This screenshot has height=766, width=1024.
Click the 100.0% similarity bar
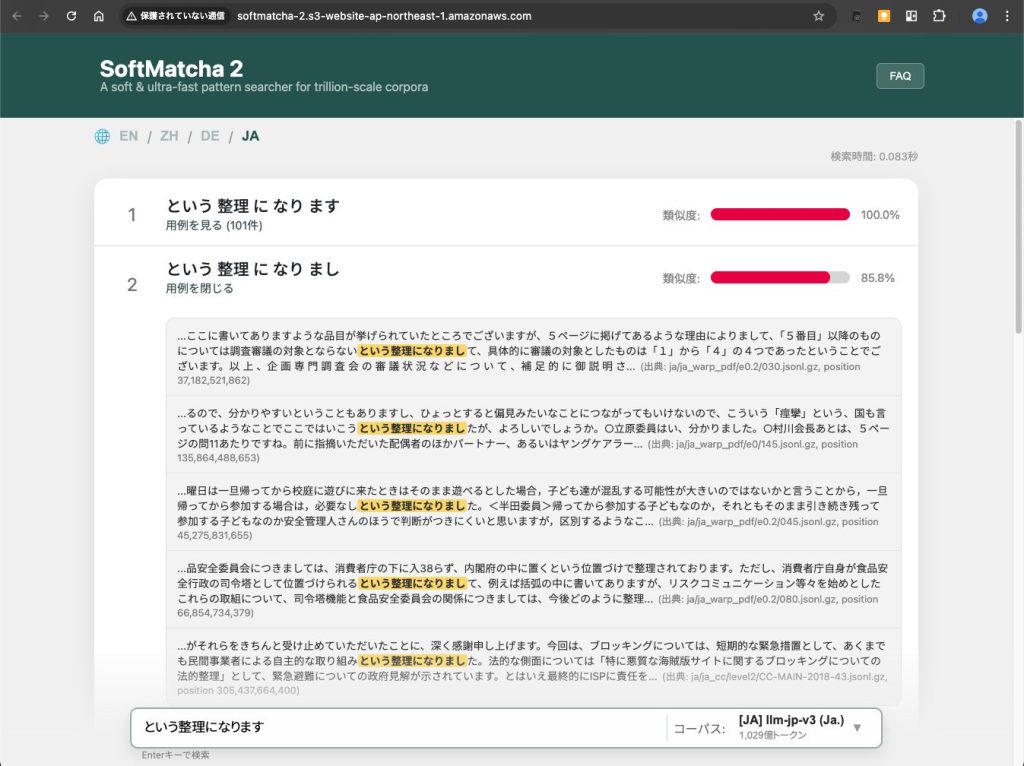(780, 214)
